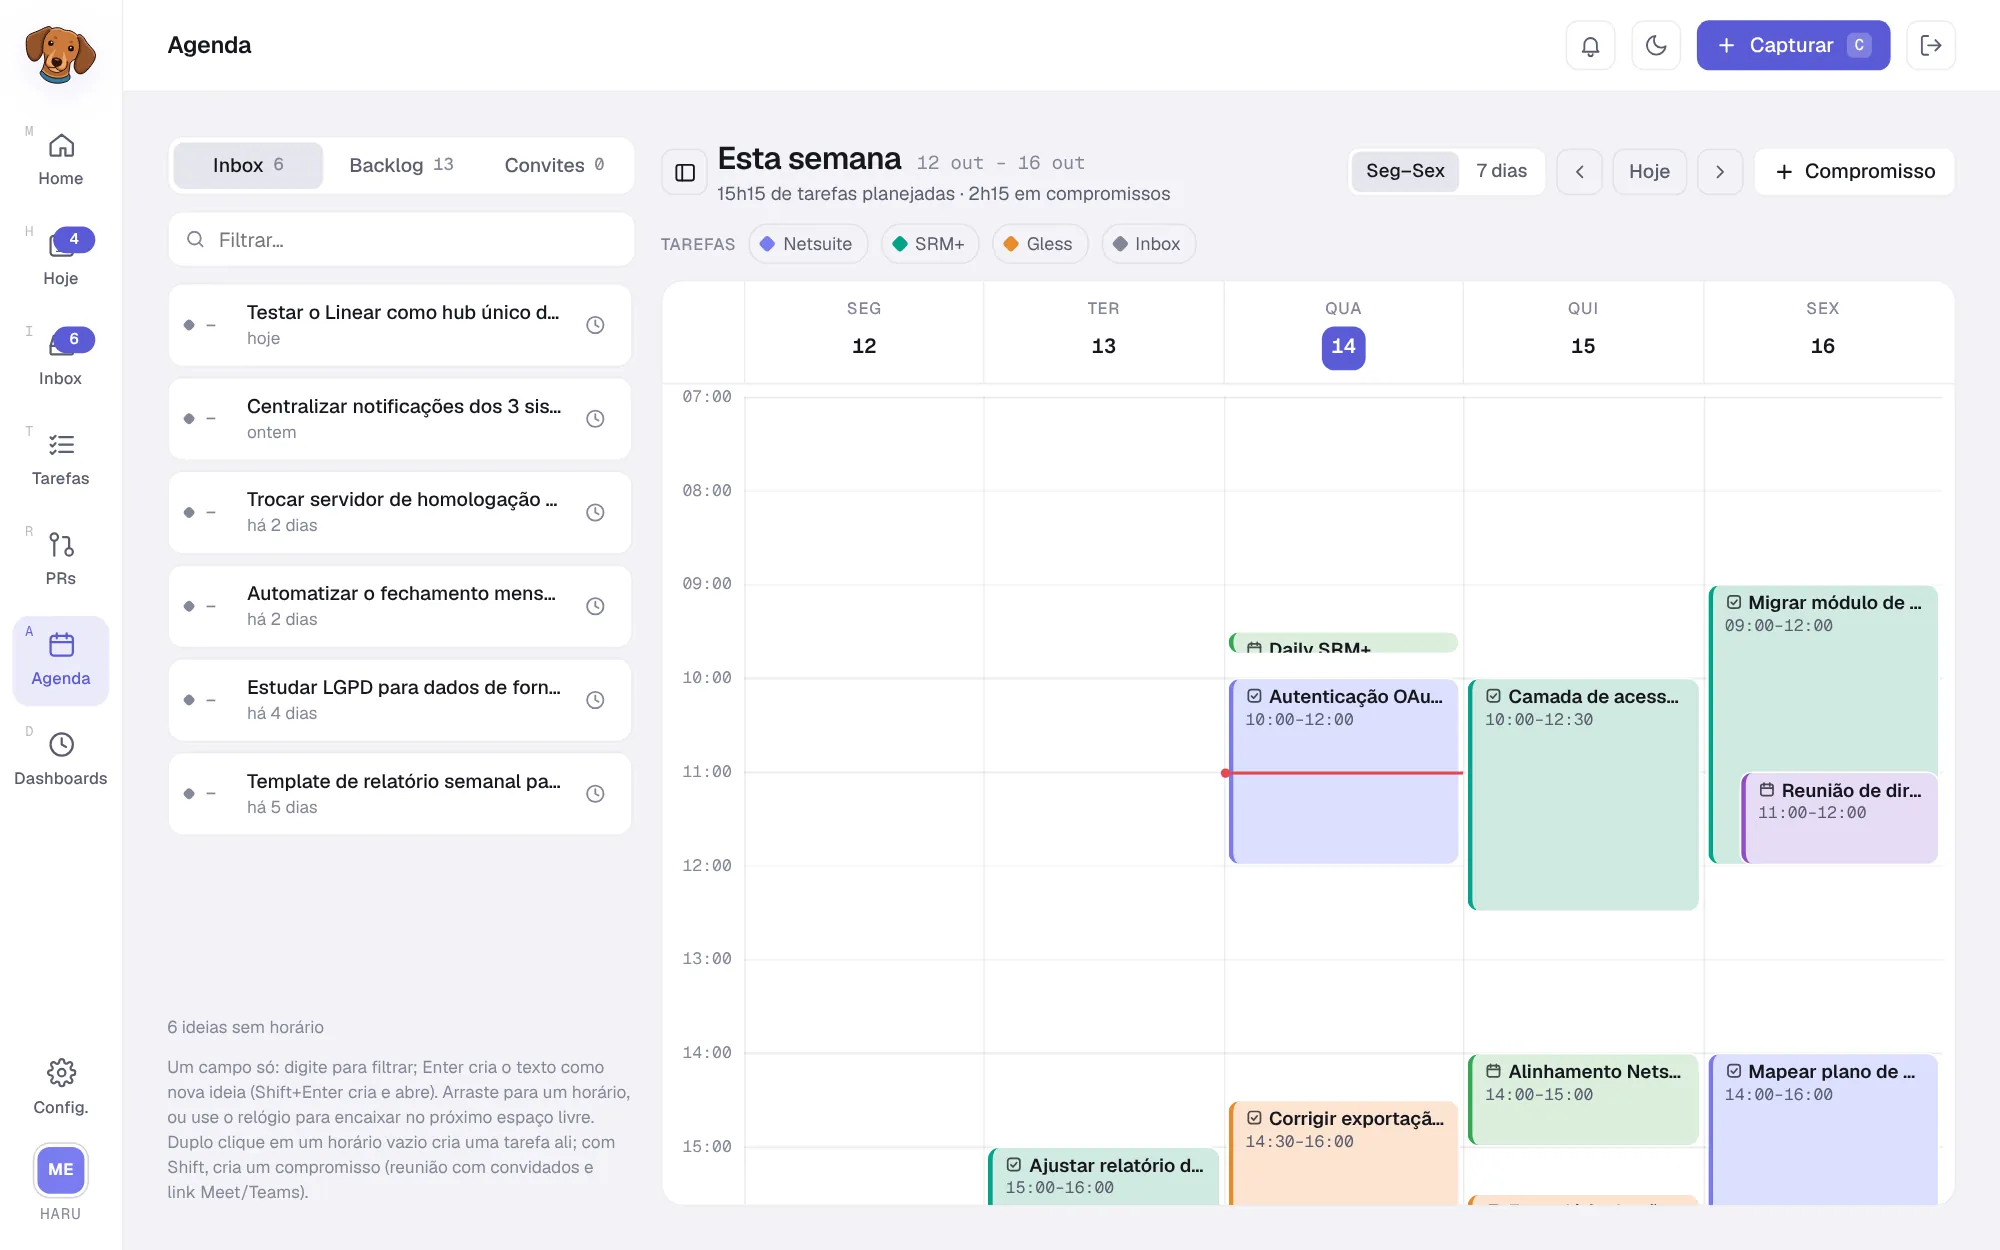2000x1250 pixels.
Task: Open notifications bell
Action: pyautogui.click(x=1590, y=46)
